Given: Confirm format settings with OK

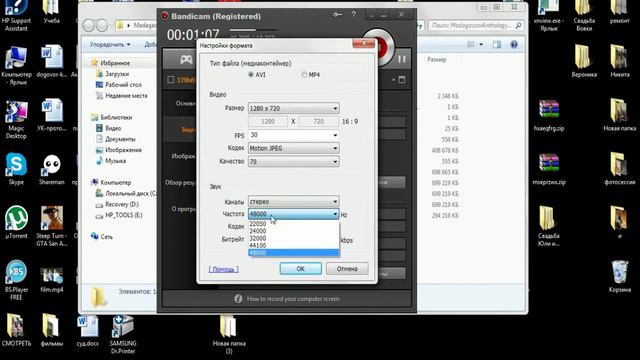Looking at the screenshot, I should [x=300, y=269].
